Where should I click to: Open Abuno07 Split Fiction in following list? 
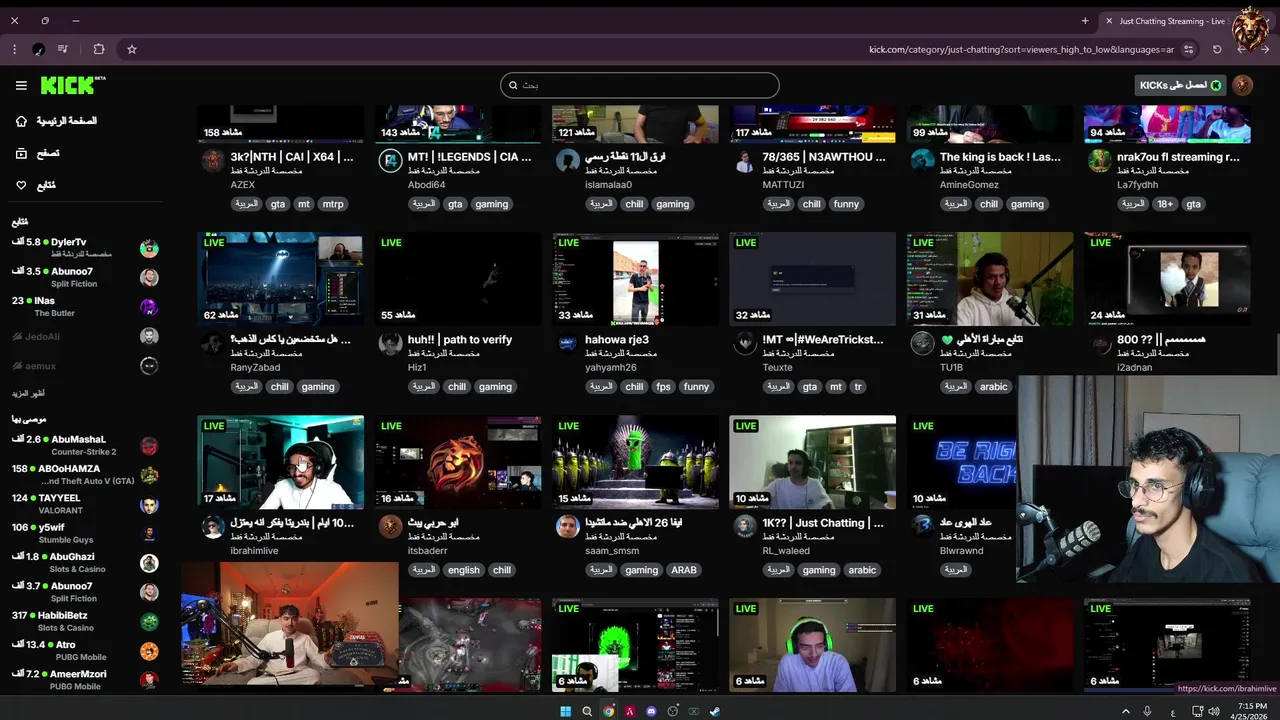coord(85,277)
